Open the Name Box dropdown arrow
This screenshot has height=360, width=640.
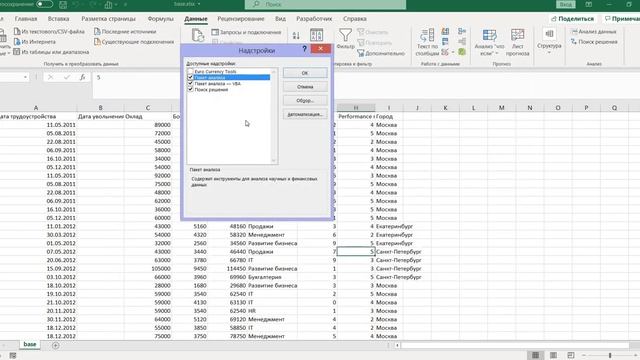coord(25,77)
